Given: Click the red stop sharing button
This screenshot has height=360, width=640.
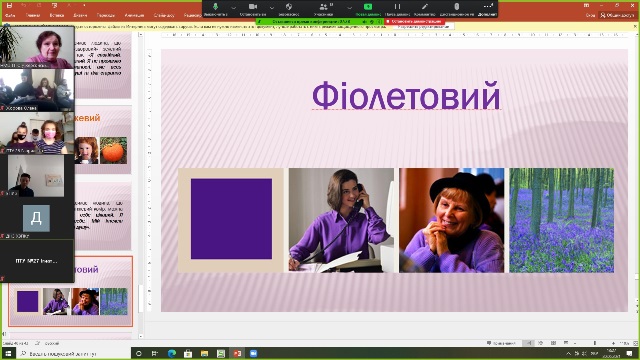Looking at the screenshot, I should point(414,21).
